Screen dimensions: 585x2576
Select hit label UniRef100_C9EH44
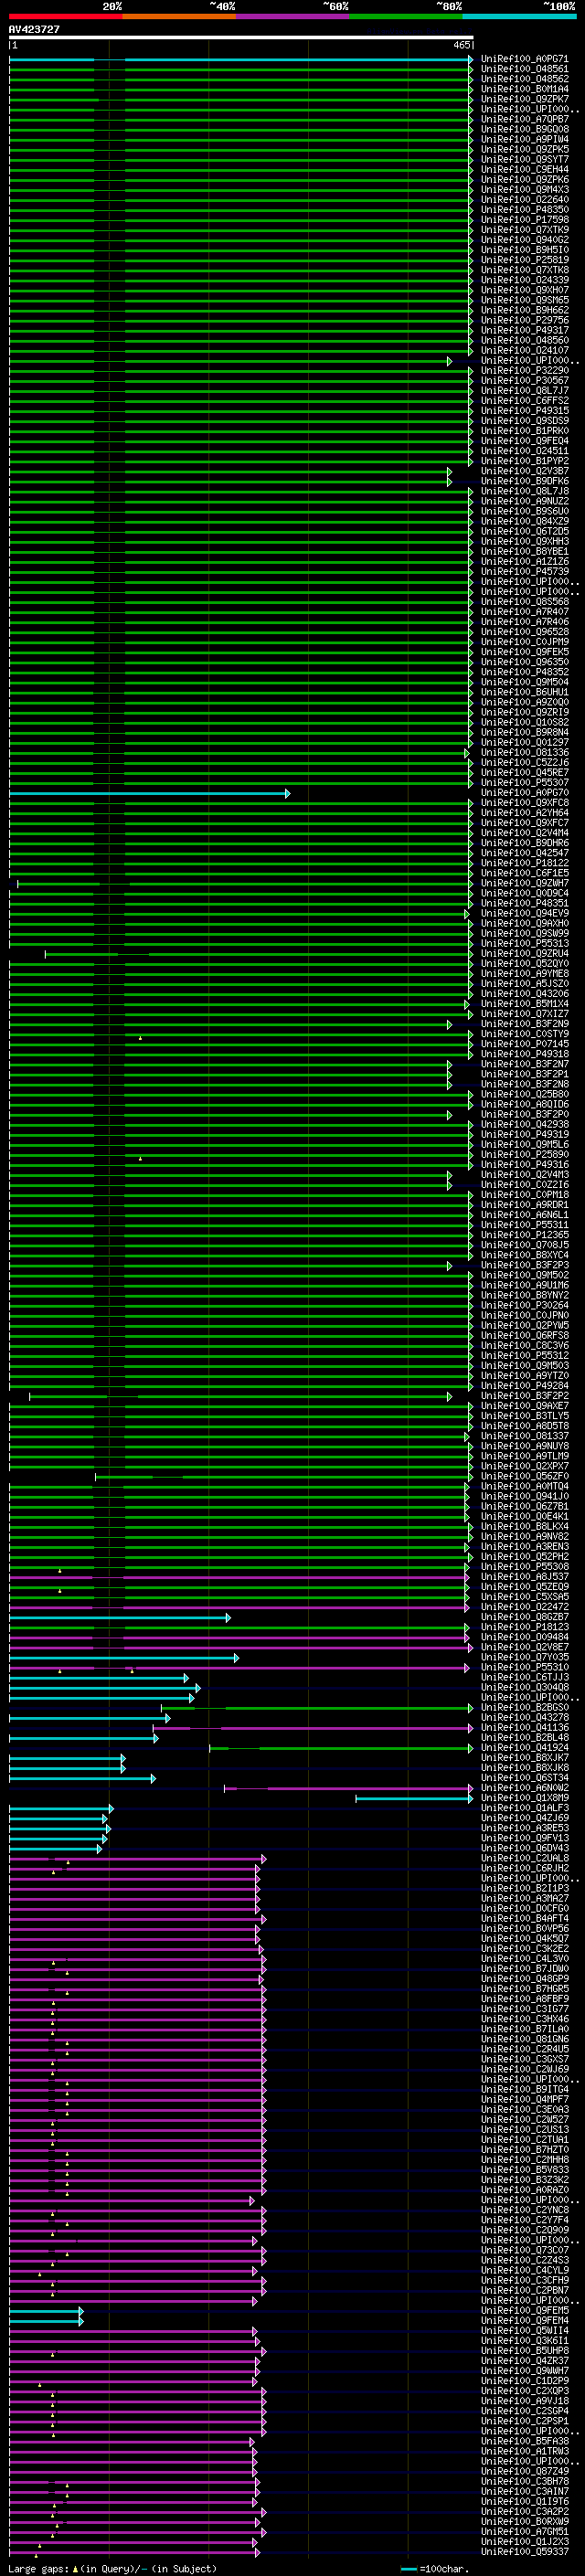(x=524, y=169)
